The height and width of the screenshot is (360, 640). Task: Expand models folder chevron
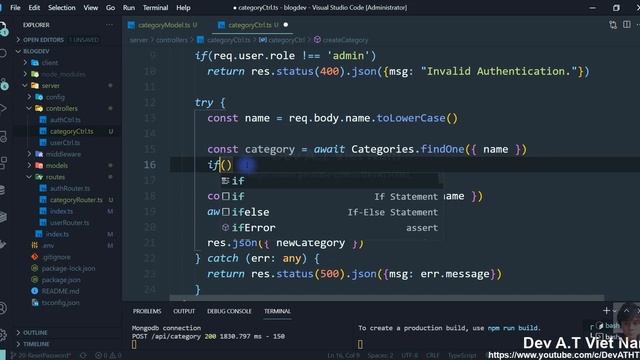pyautogui.click(x=29, y=165)
